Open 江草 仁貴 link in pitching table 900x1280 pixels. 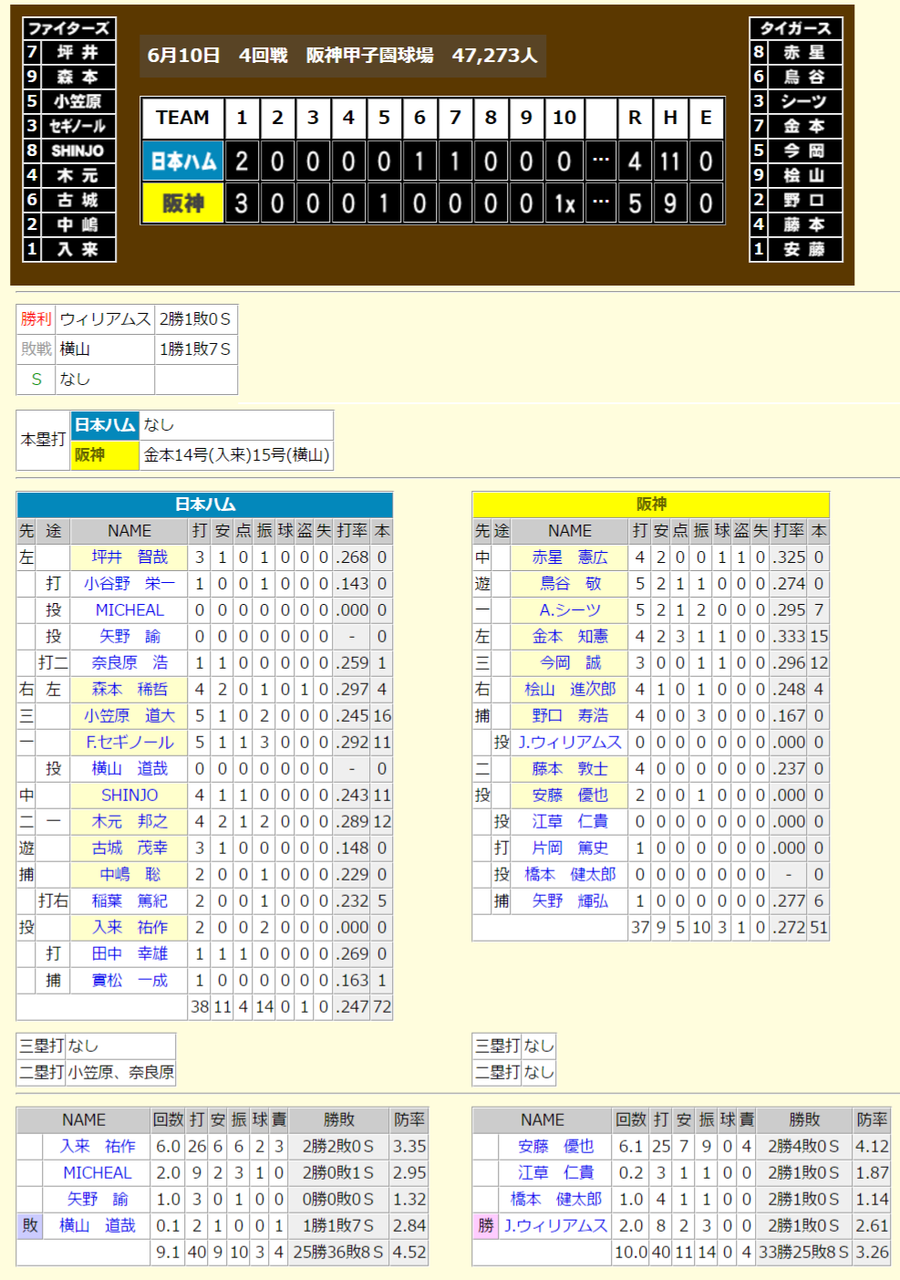pos(555,1173)
